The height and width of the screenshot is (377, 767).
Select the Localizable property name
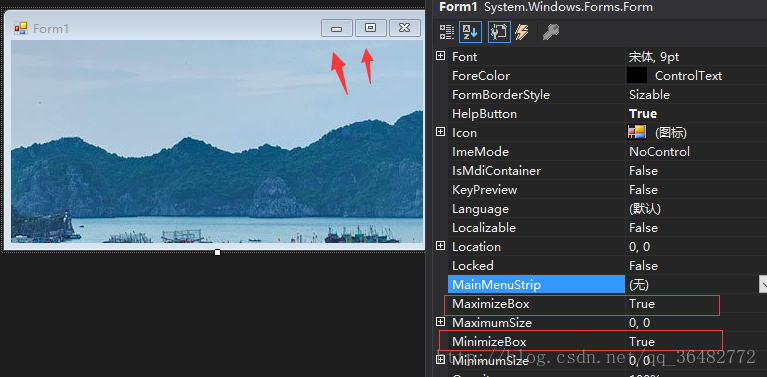click(x=484, y=228)
